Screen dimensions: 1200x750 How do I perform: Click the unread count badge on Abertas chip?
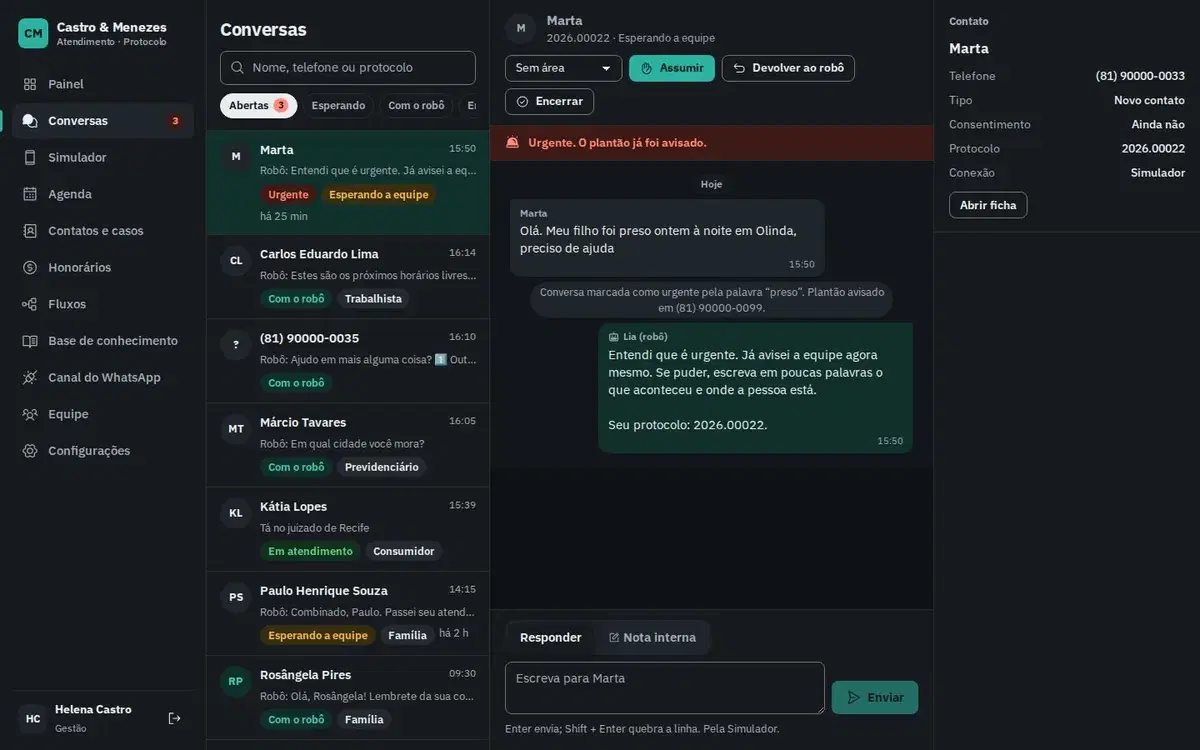coord(281,106)
